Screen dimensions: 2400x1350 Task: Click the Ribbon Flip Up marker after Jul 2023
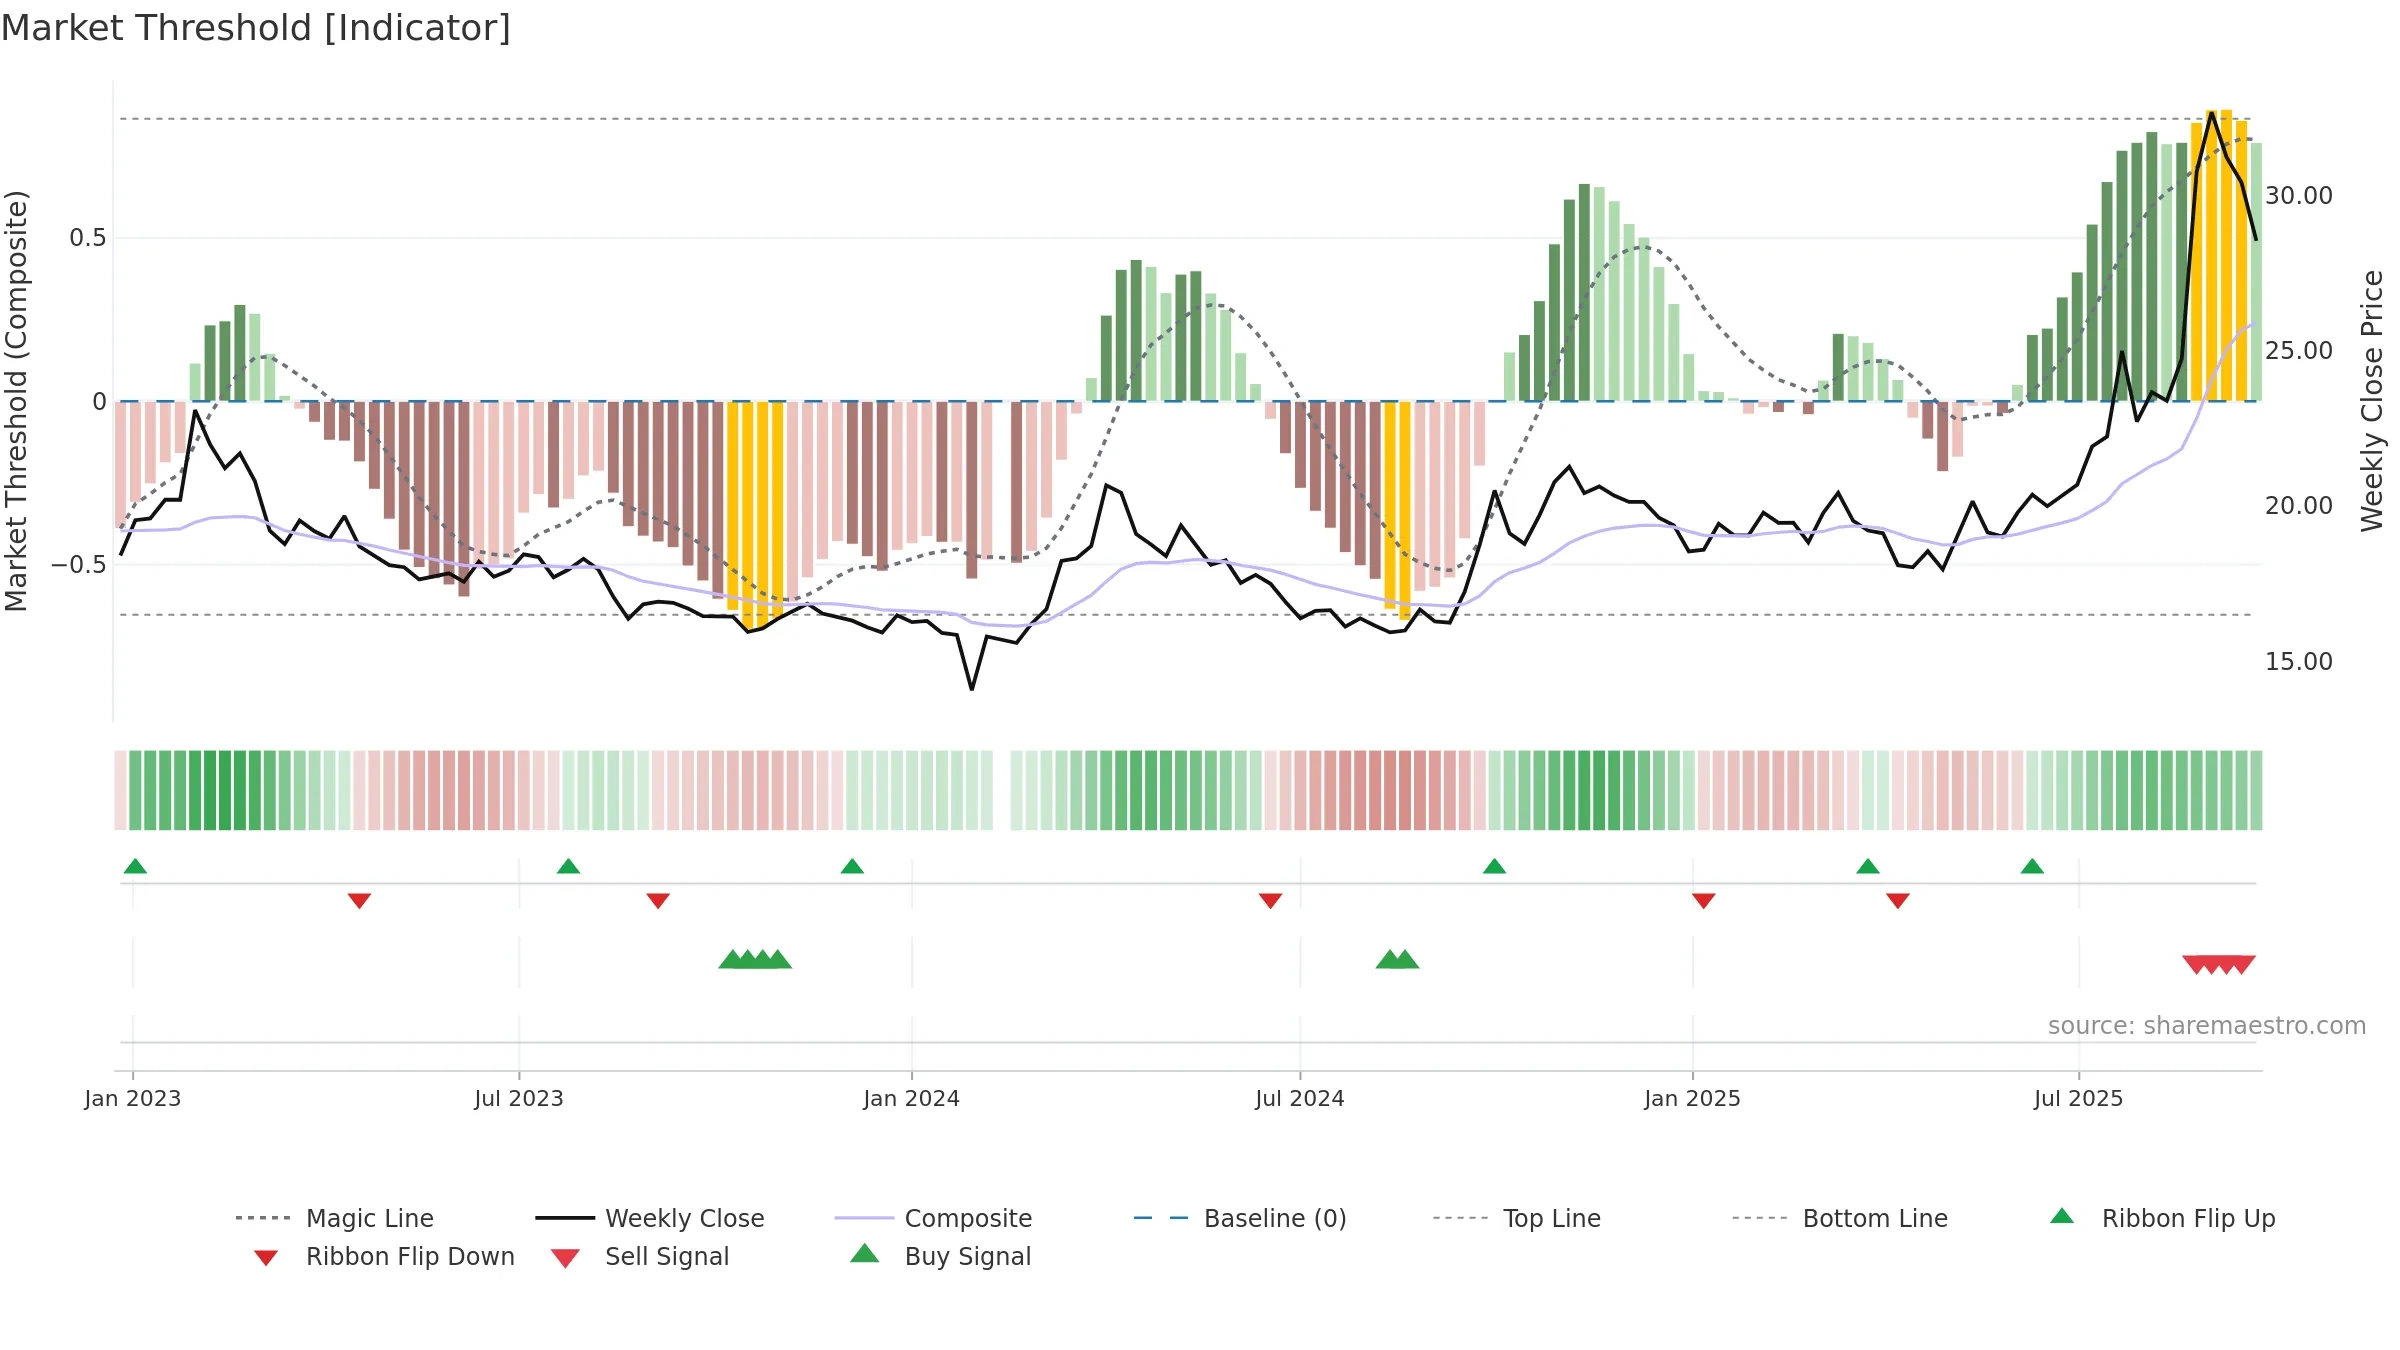coord(568,866)
